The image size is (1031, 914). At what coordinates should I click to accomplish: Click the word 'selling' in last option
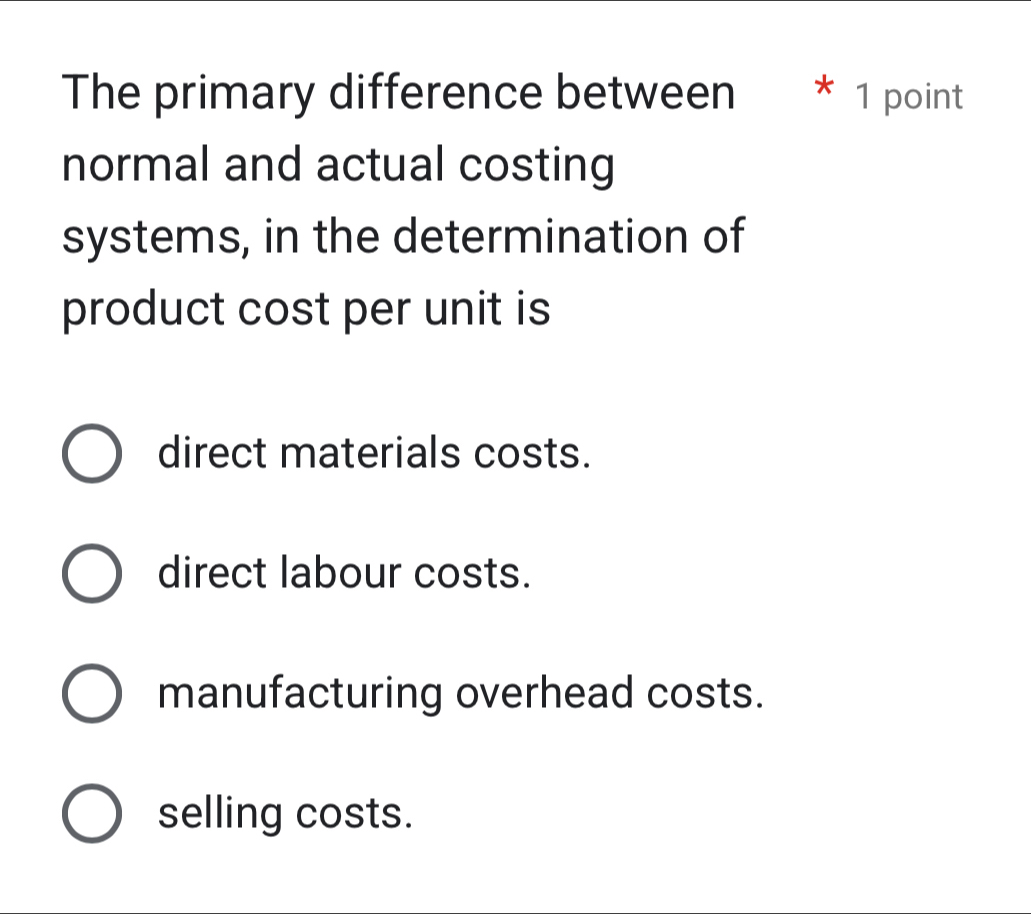(220, 814)
